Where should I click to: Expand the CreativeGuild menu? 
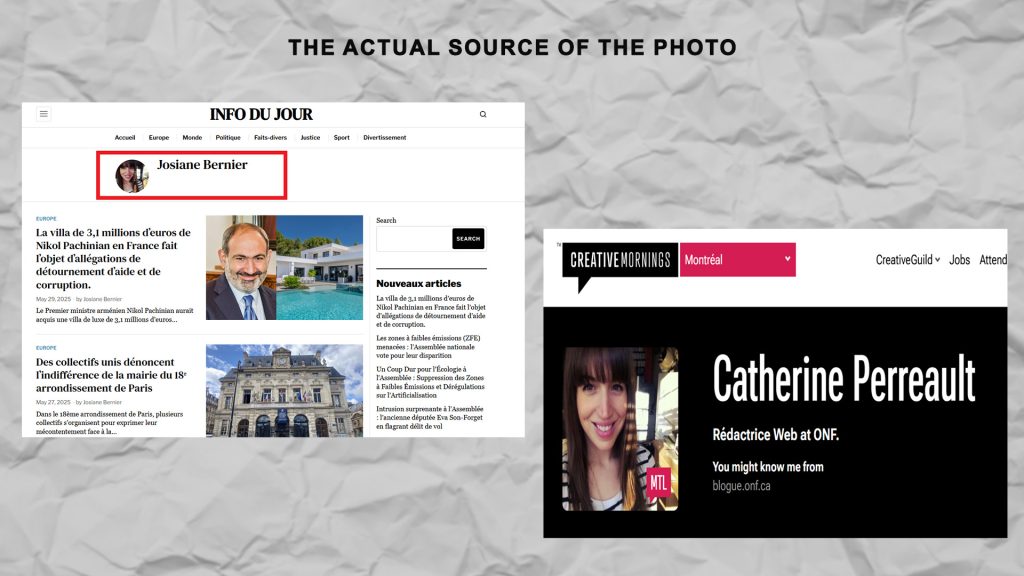click(x=908, y=260)
